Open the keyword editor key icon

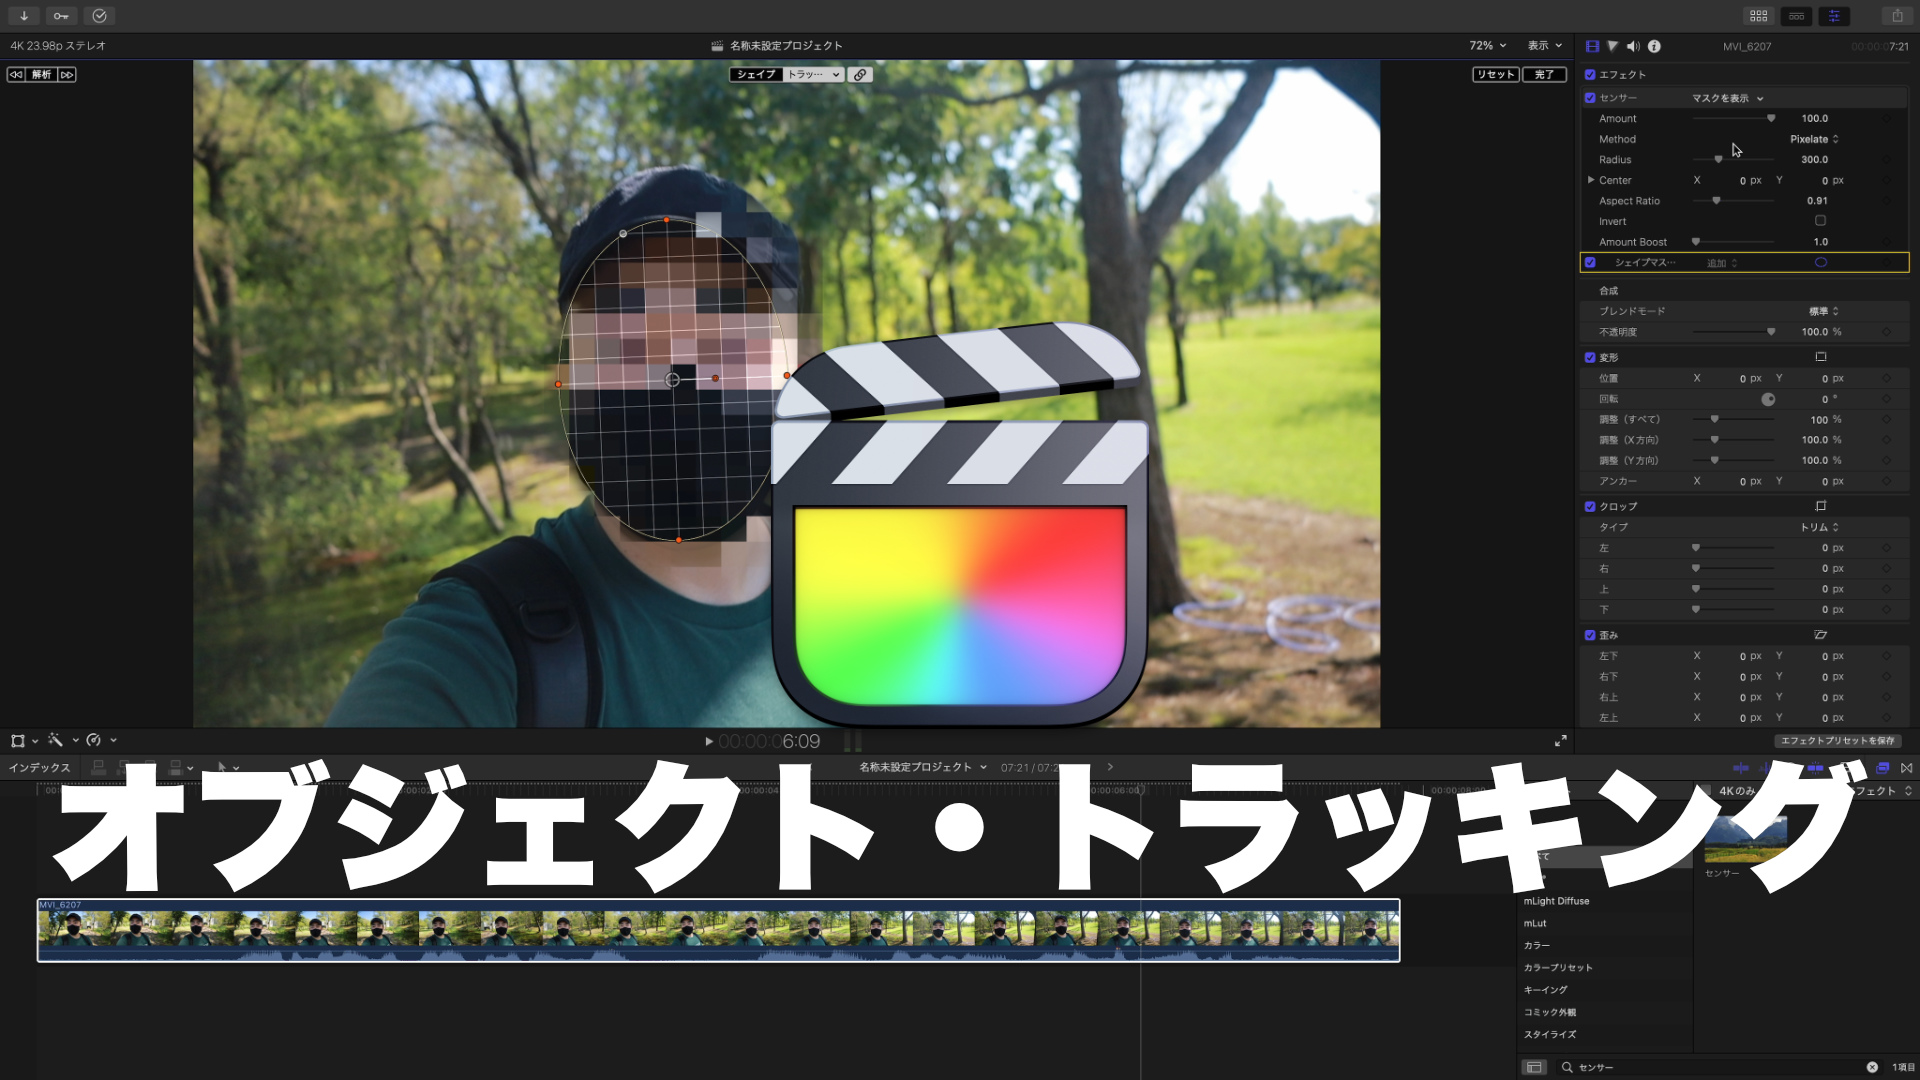coord(61,16)
